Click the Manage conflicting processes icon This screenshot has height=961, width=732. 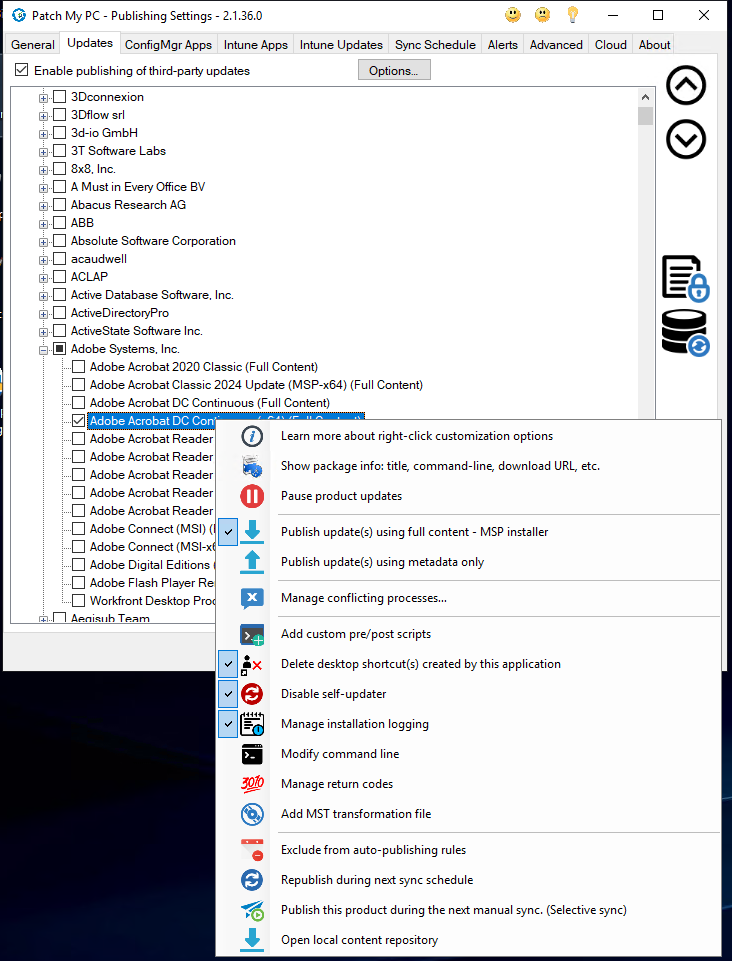[252, 598]
